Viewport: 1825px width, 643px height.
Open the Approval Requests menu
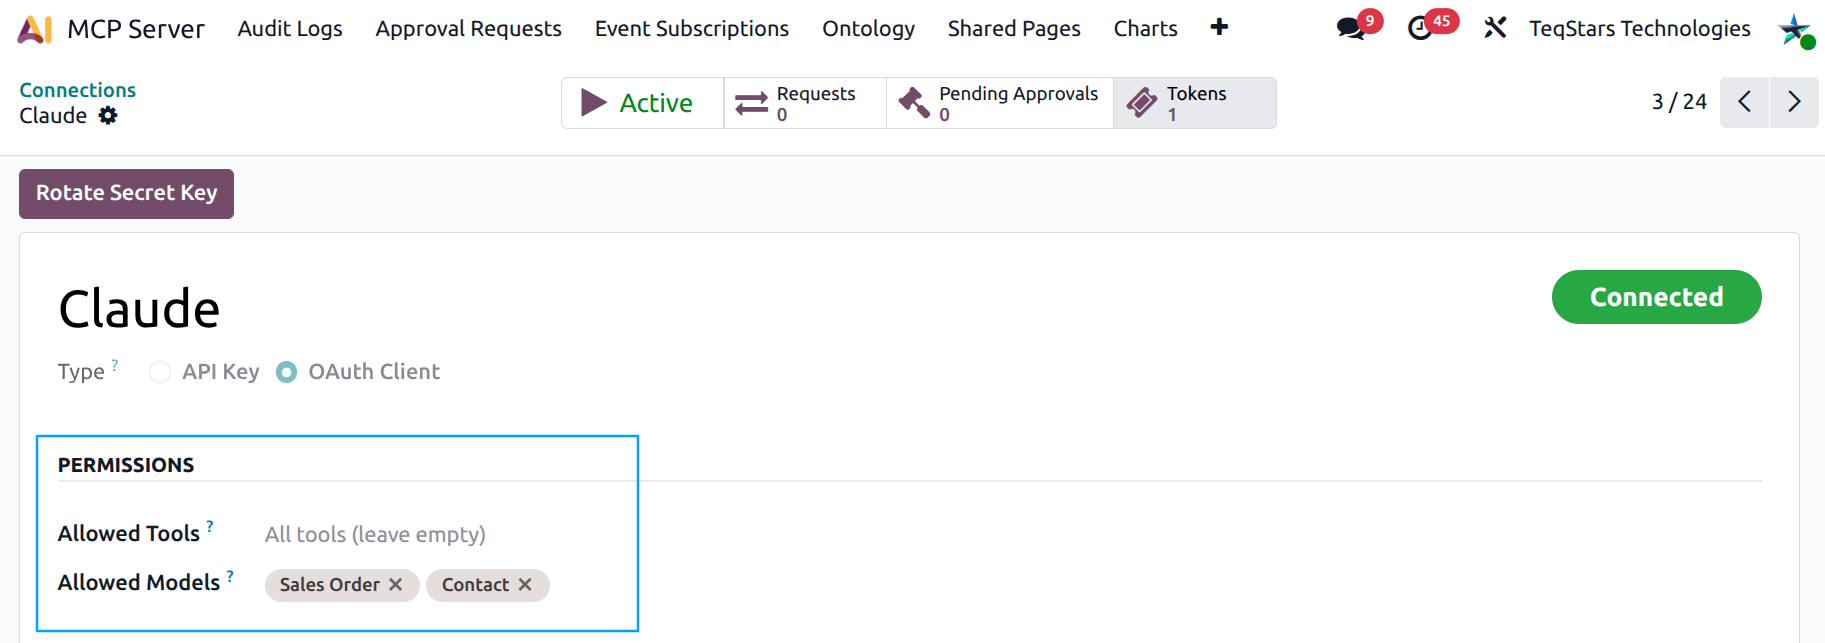tap(469, 29)
